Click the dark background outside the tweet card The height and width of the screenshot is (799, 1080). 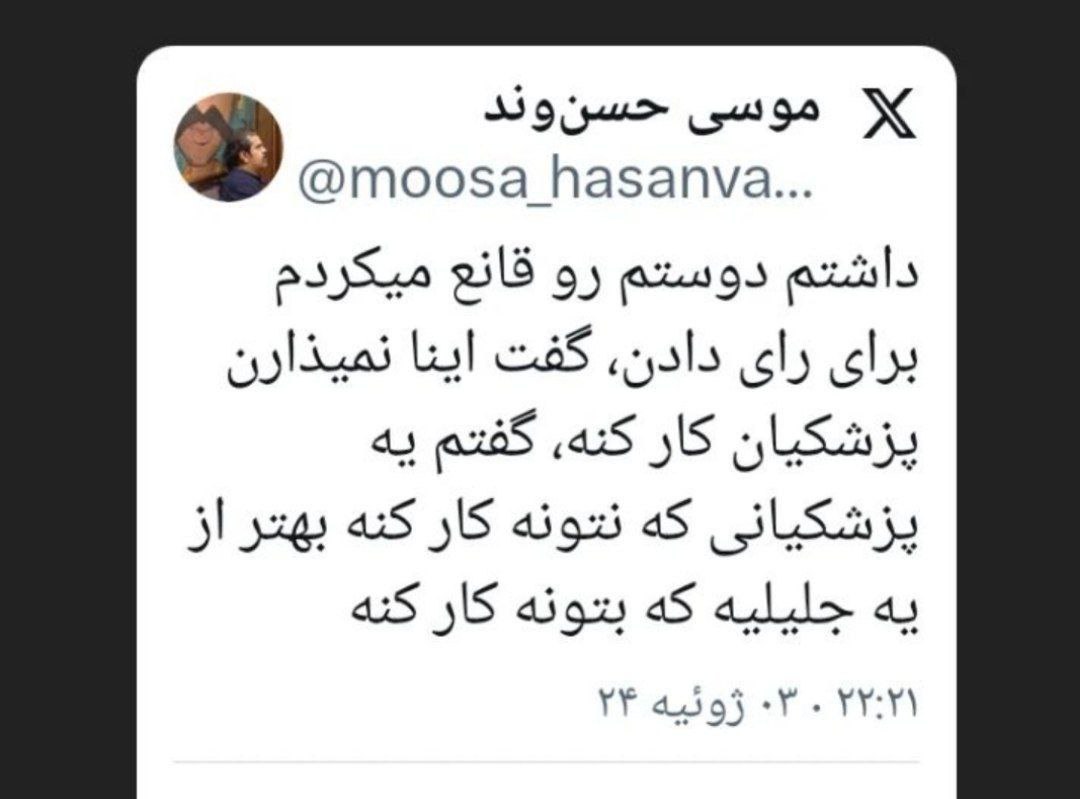click(x=69, y=400)
